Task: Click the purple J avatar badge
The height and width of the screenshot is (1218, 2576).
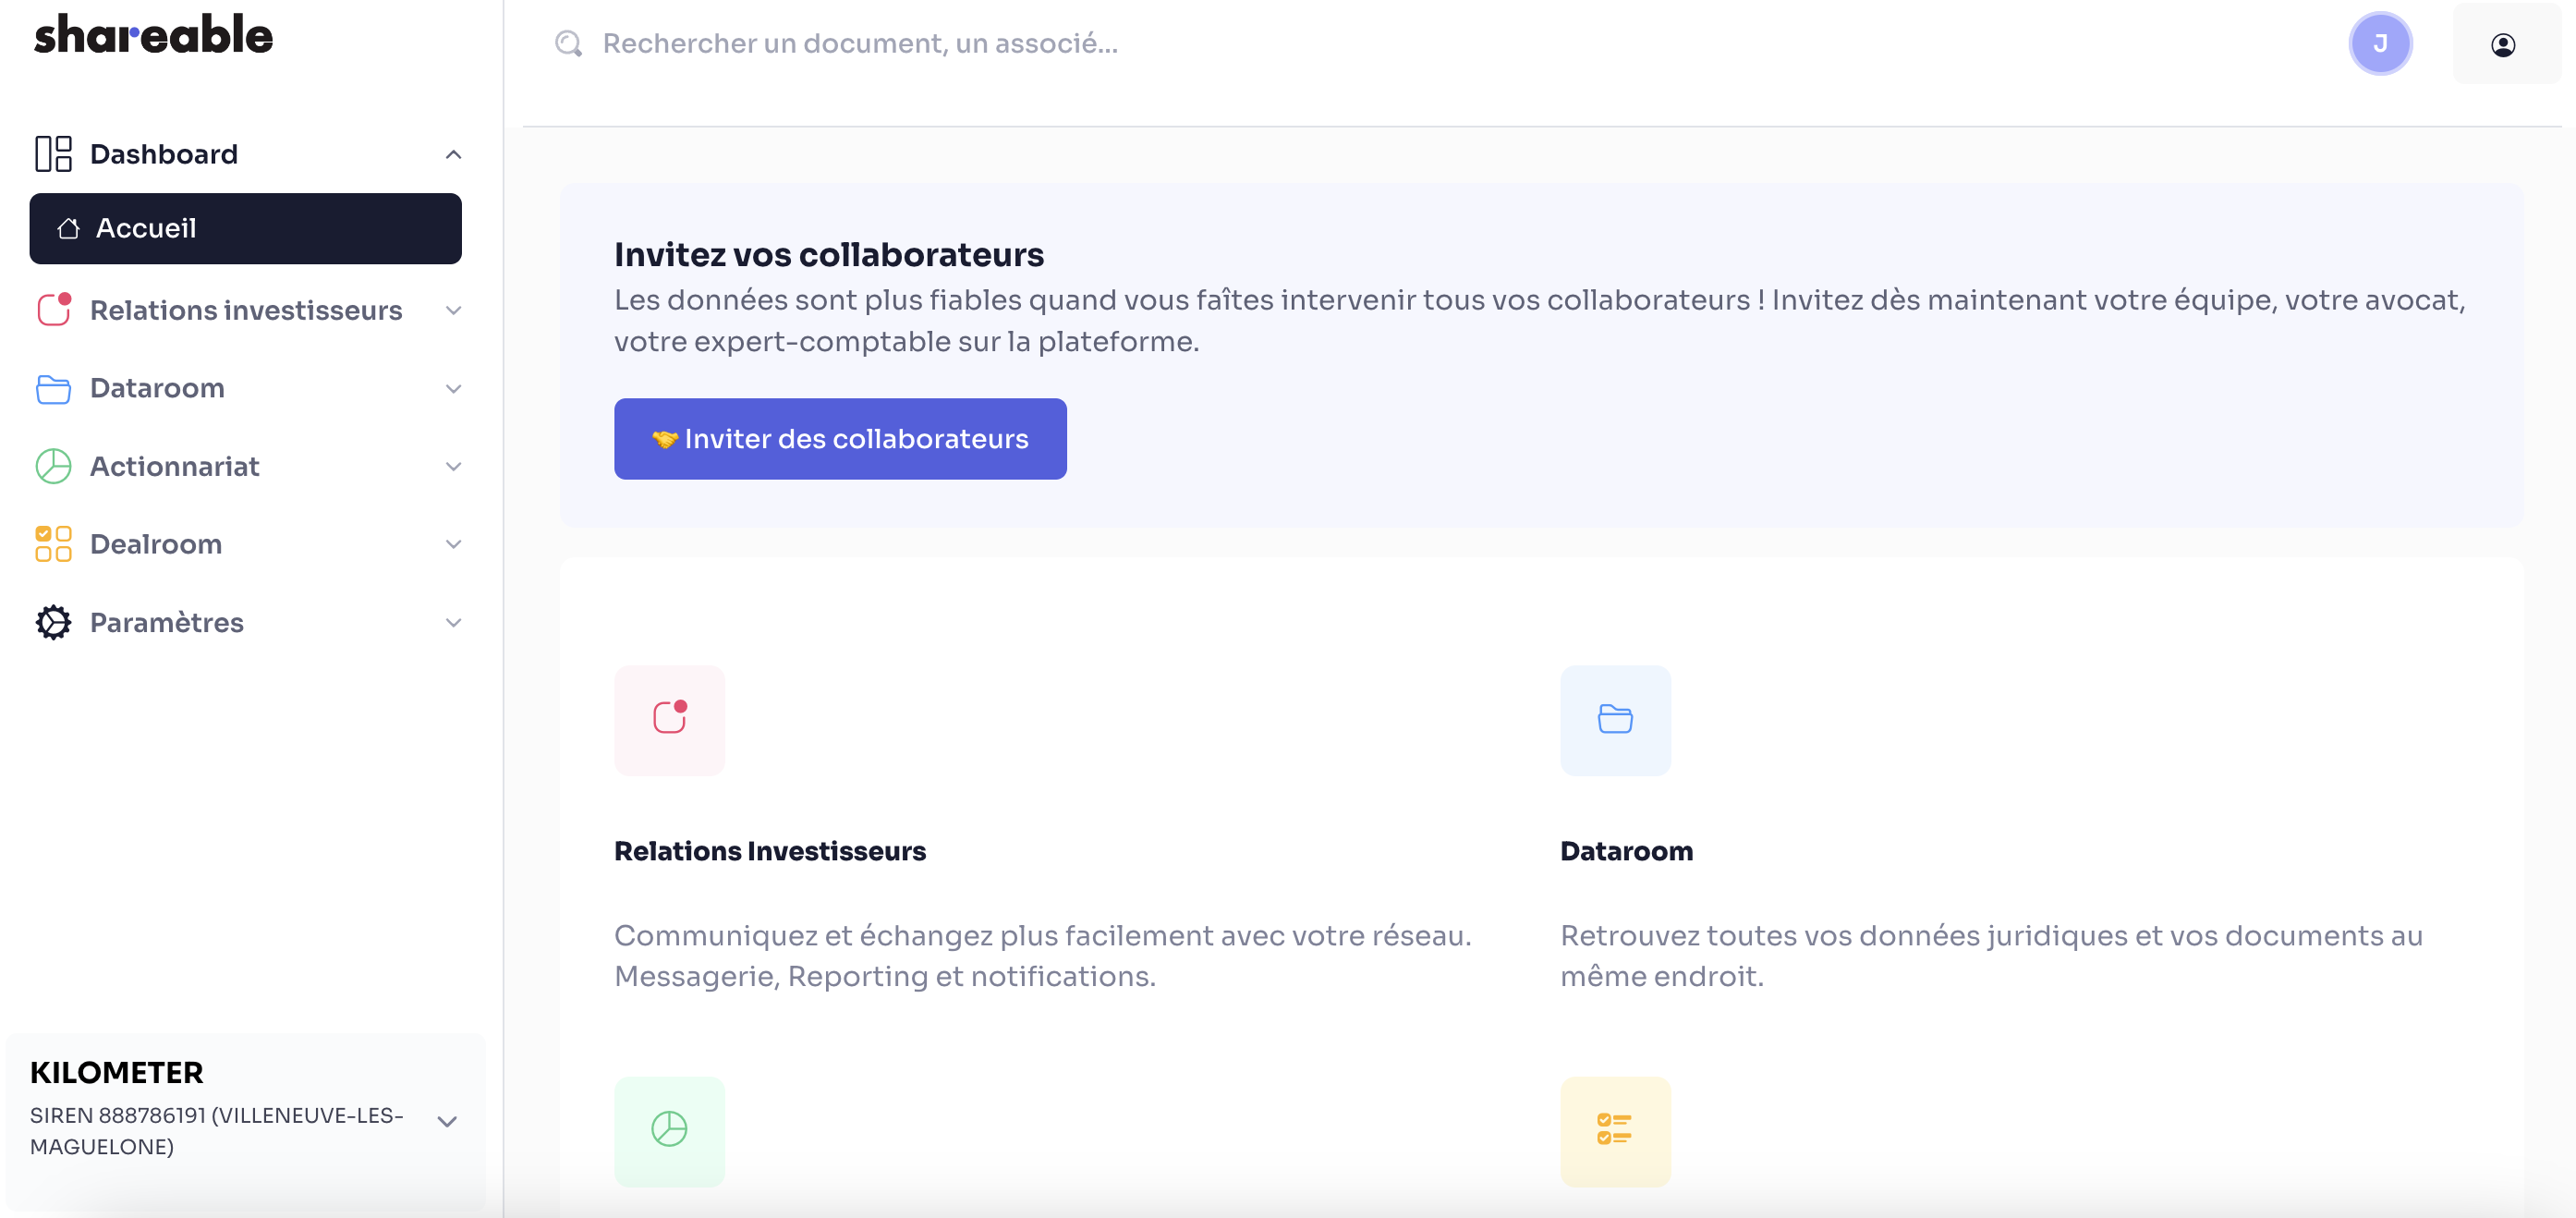Action: click(2381, 43)
